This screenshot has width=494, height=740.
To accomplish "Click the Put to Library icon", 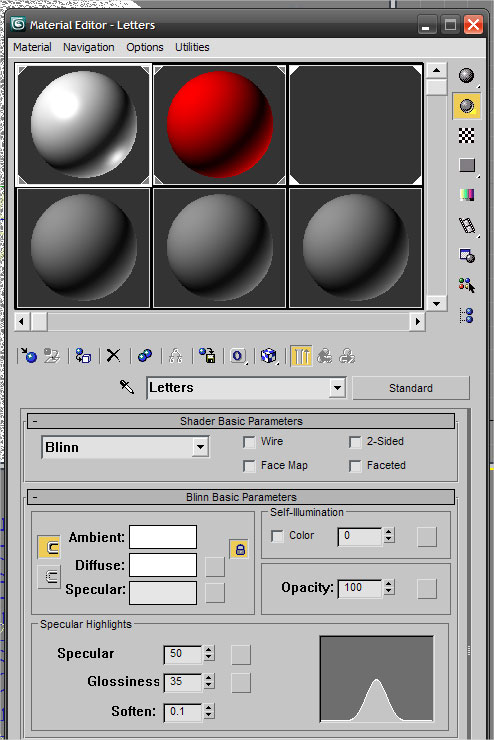I will pyautogui.click(x=207, y=356).
